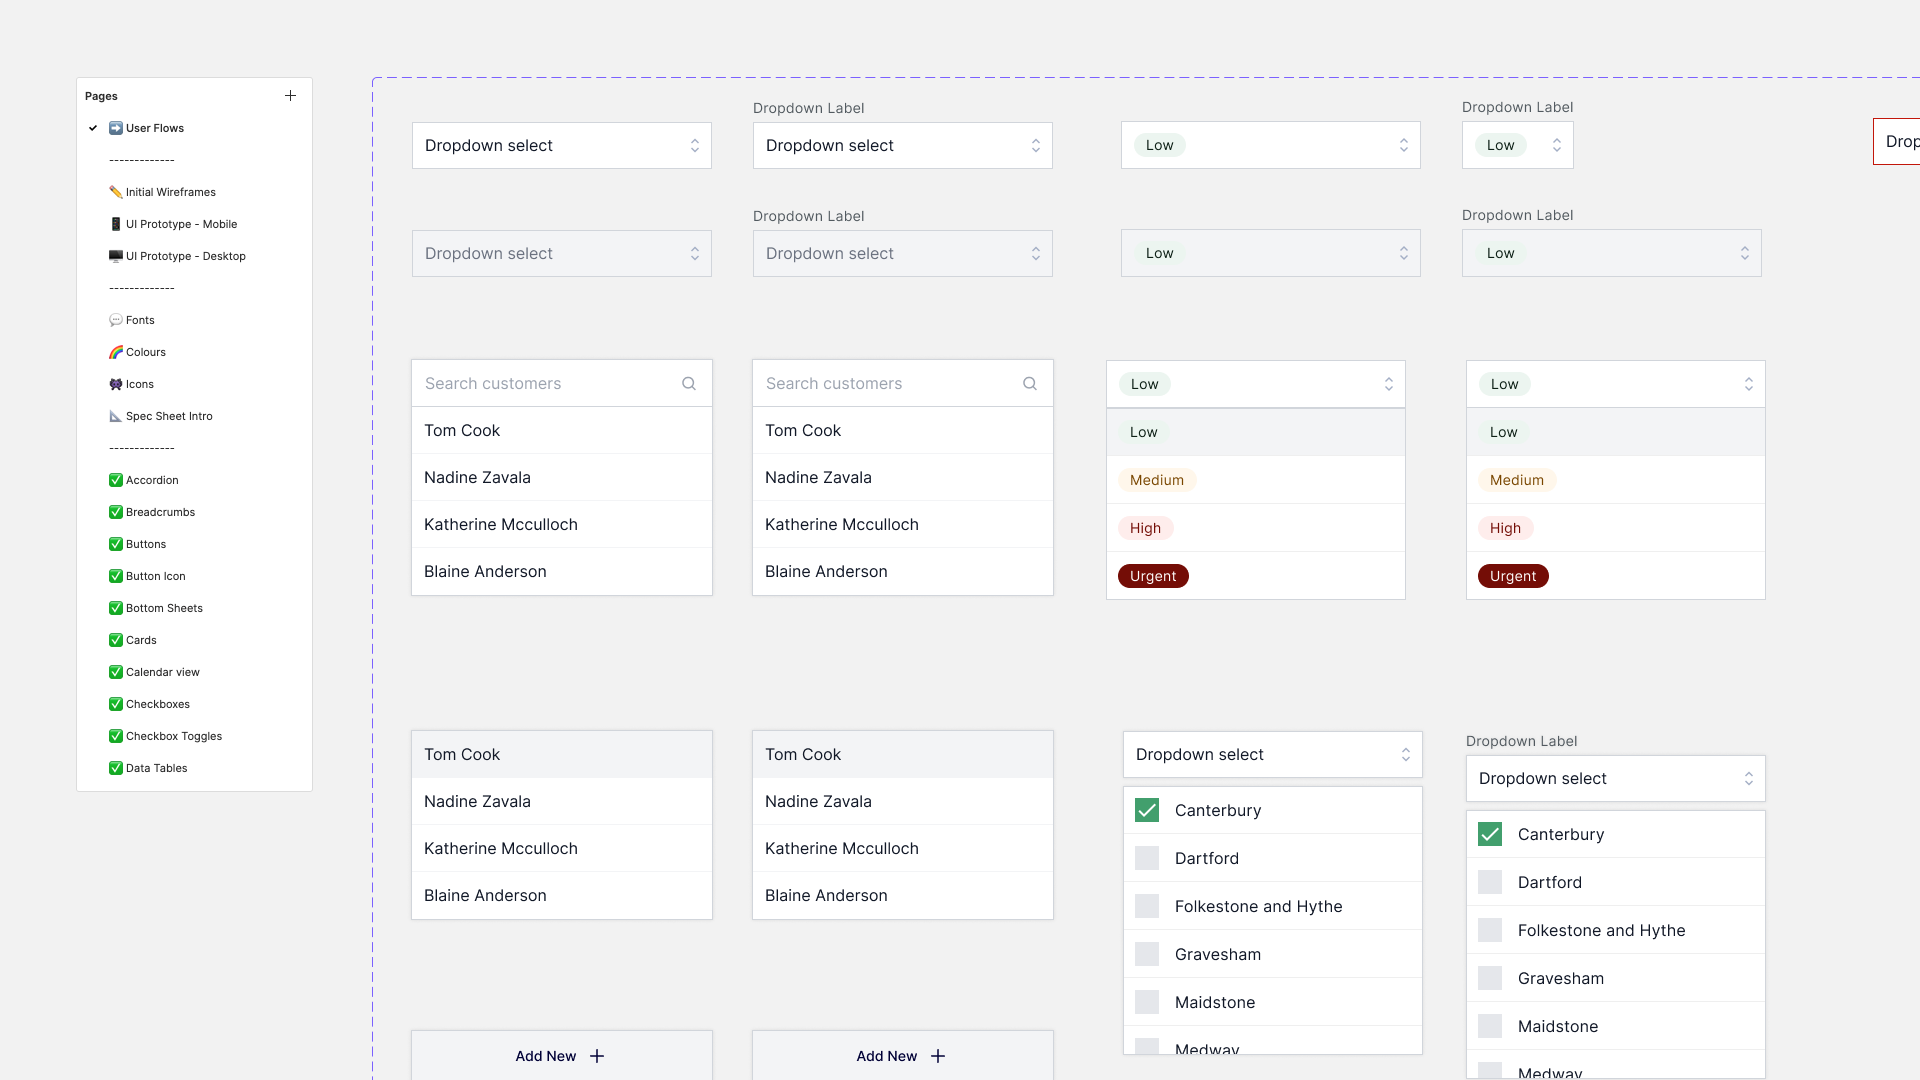Image resolution: width=1920 pixels, height=1080 pixels.
Task: Check Gravesham in the unlabeled dropdown list
Action: pos(1147,954)
